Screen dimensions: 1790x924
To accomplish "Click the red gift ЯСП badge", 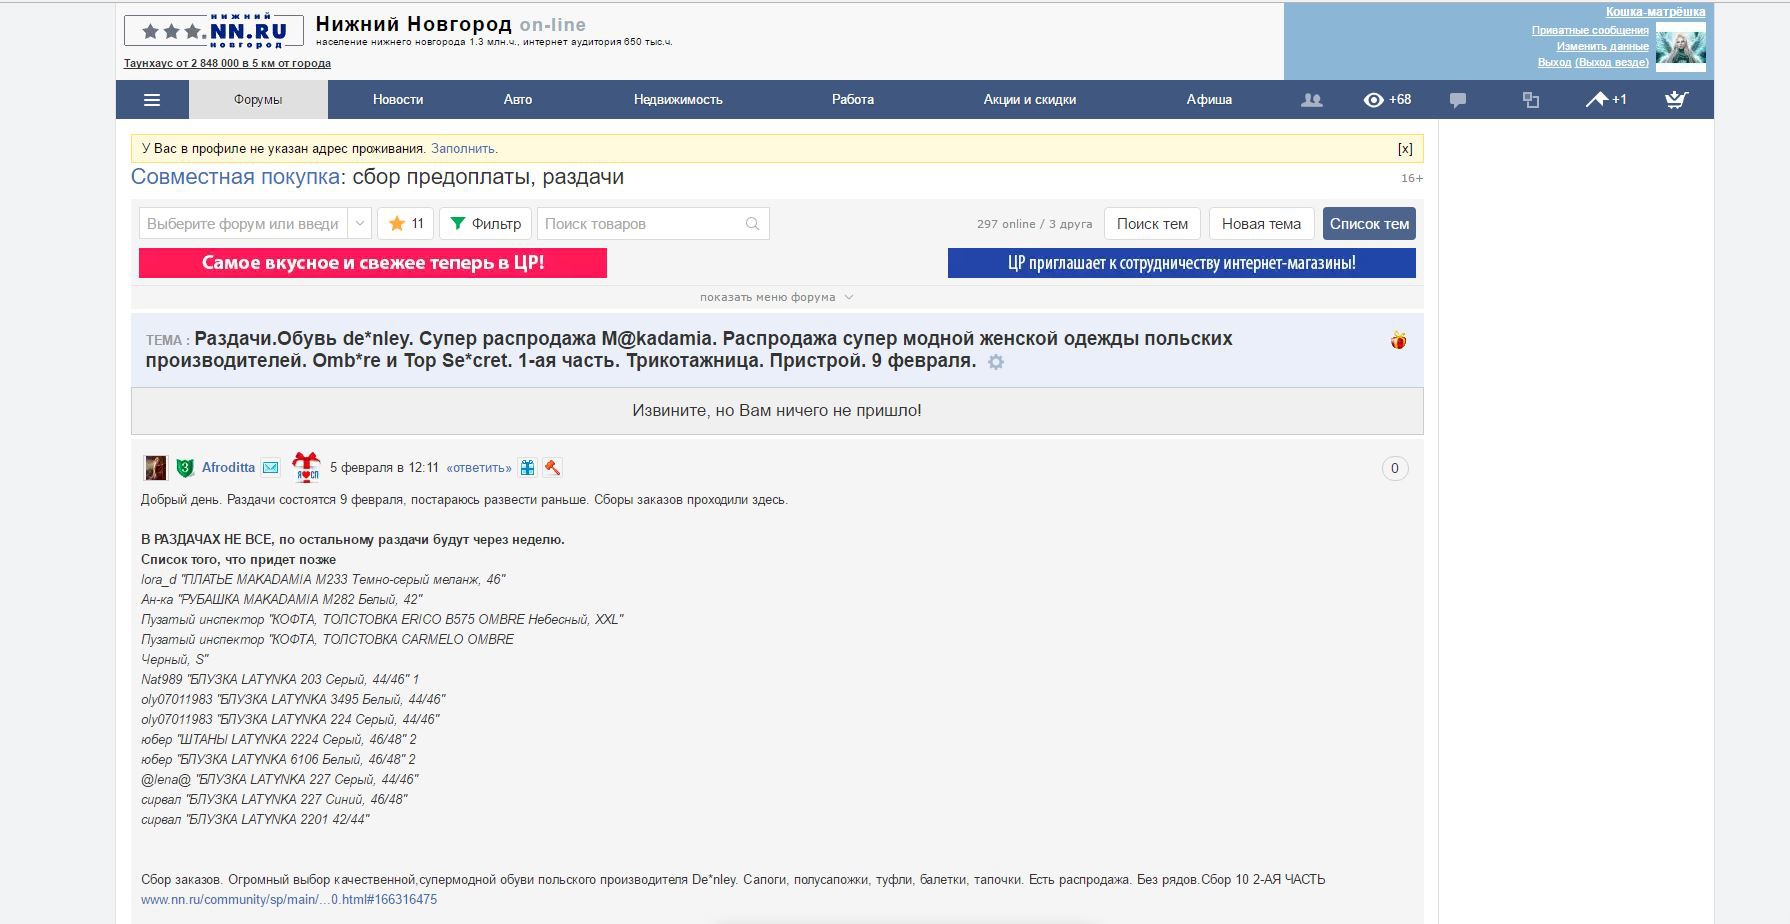I will click(305, 467).
